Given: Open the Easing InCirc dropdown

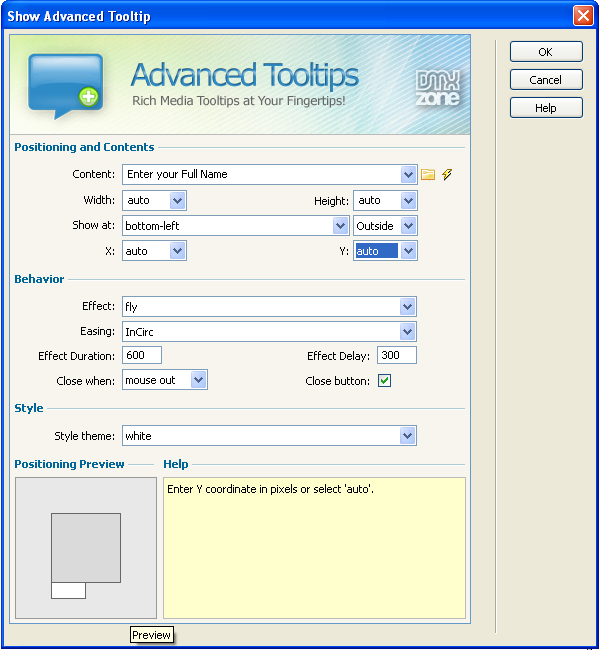Looking at the screenshot, I should pyautogui.click(x=407, y=332).
